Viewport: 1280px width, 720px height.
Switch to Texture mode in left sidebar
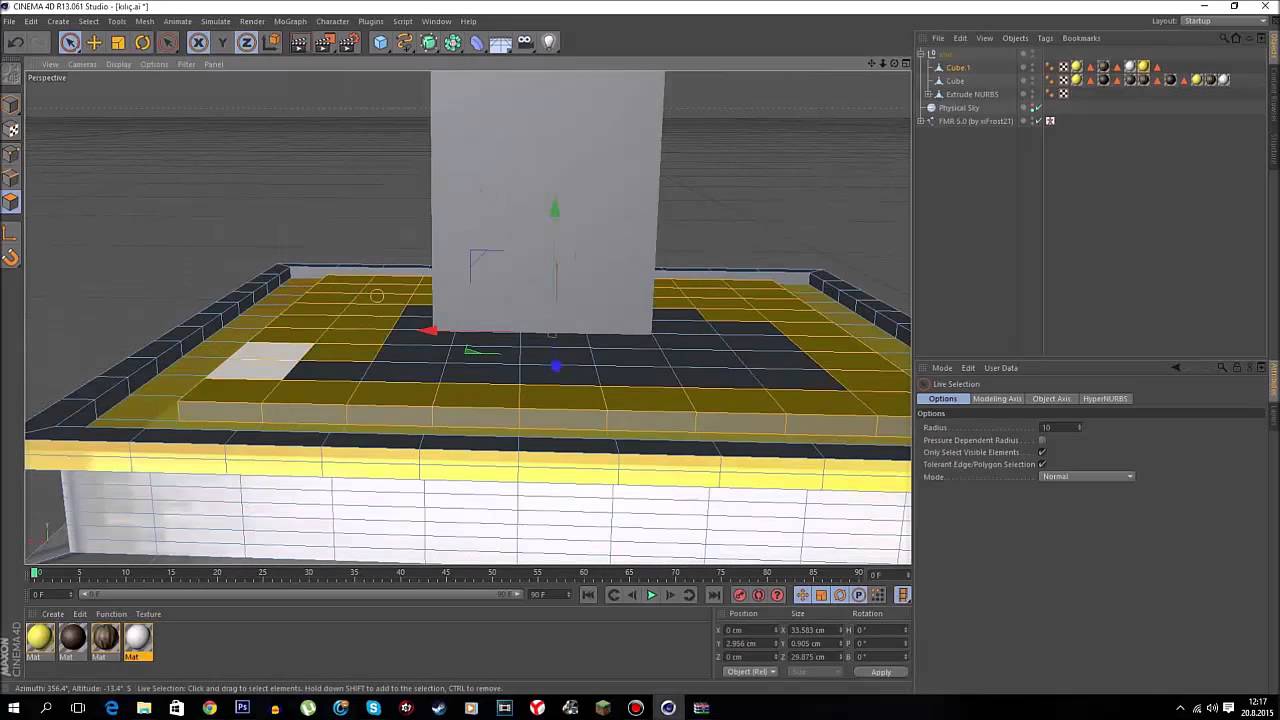pos(11,130)
